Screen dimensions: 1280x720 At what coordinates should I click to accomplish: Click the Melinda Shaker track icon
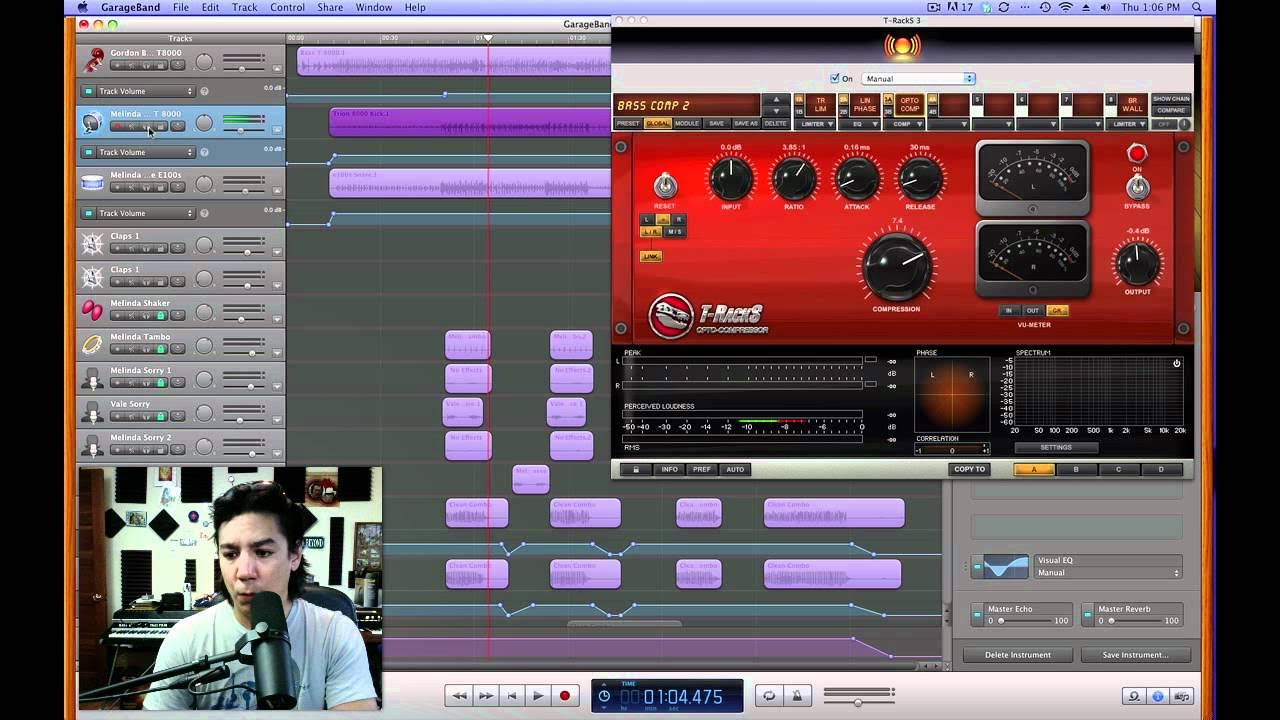[93, 311]
